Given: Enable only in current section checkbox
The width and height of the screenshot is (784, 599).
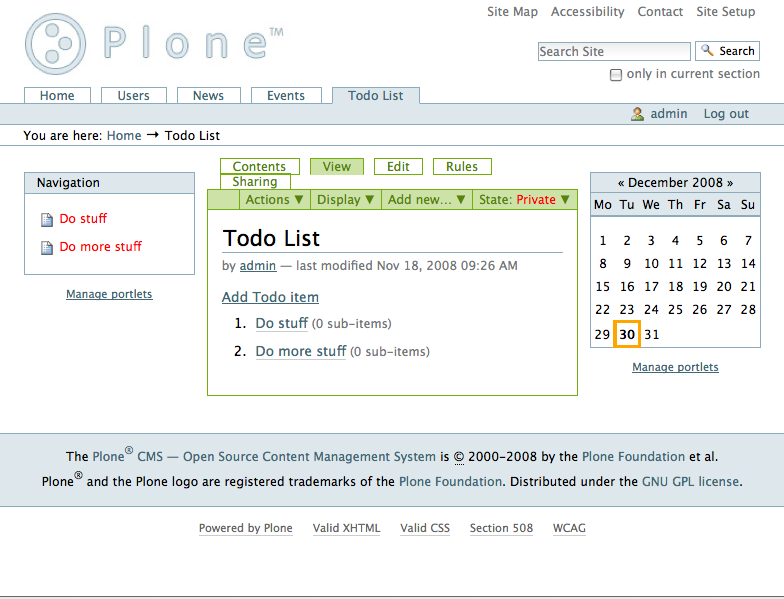Looking at the screenshot, I should 616,75.
